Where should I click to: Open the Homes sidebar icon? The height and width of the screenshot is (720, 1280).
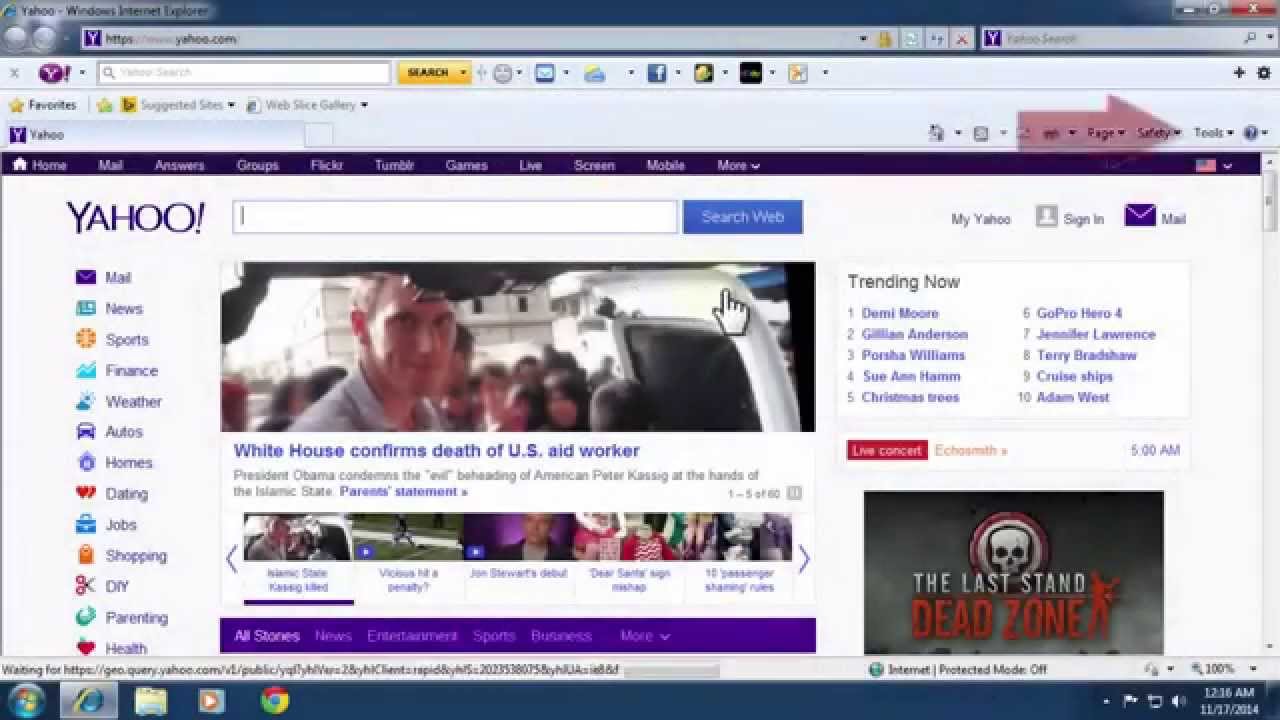point(86,463)
